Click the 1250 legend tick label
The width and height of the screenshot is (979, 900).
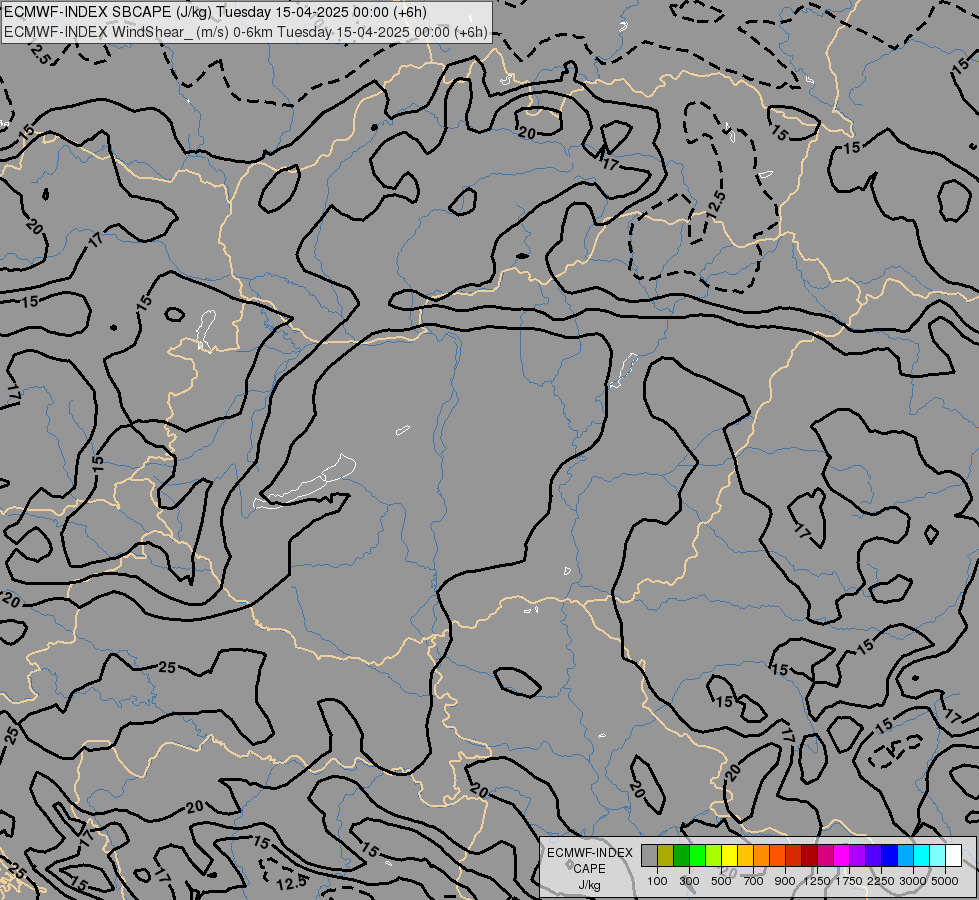click(817, 881)
